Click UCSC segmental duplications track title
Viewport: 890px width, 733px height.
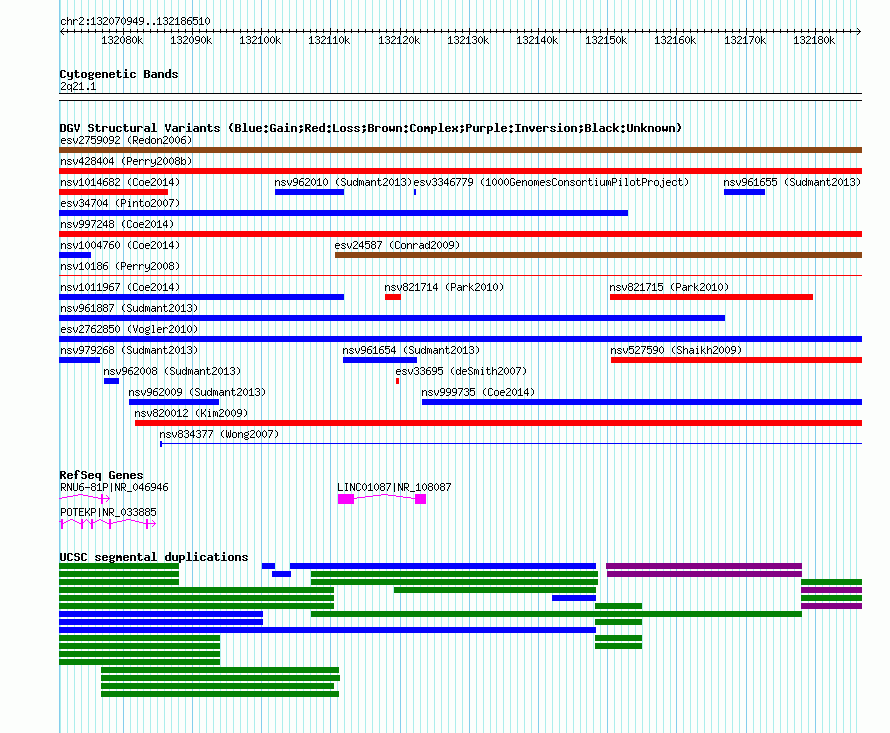[x=154, y=557]
